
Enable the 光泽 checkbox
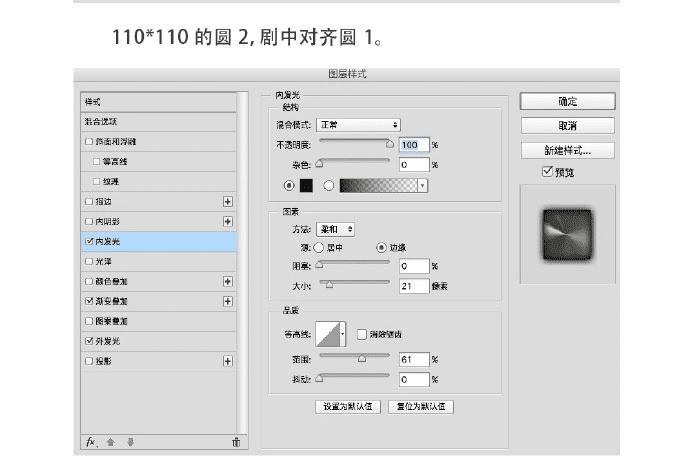89,261
